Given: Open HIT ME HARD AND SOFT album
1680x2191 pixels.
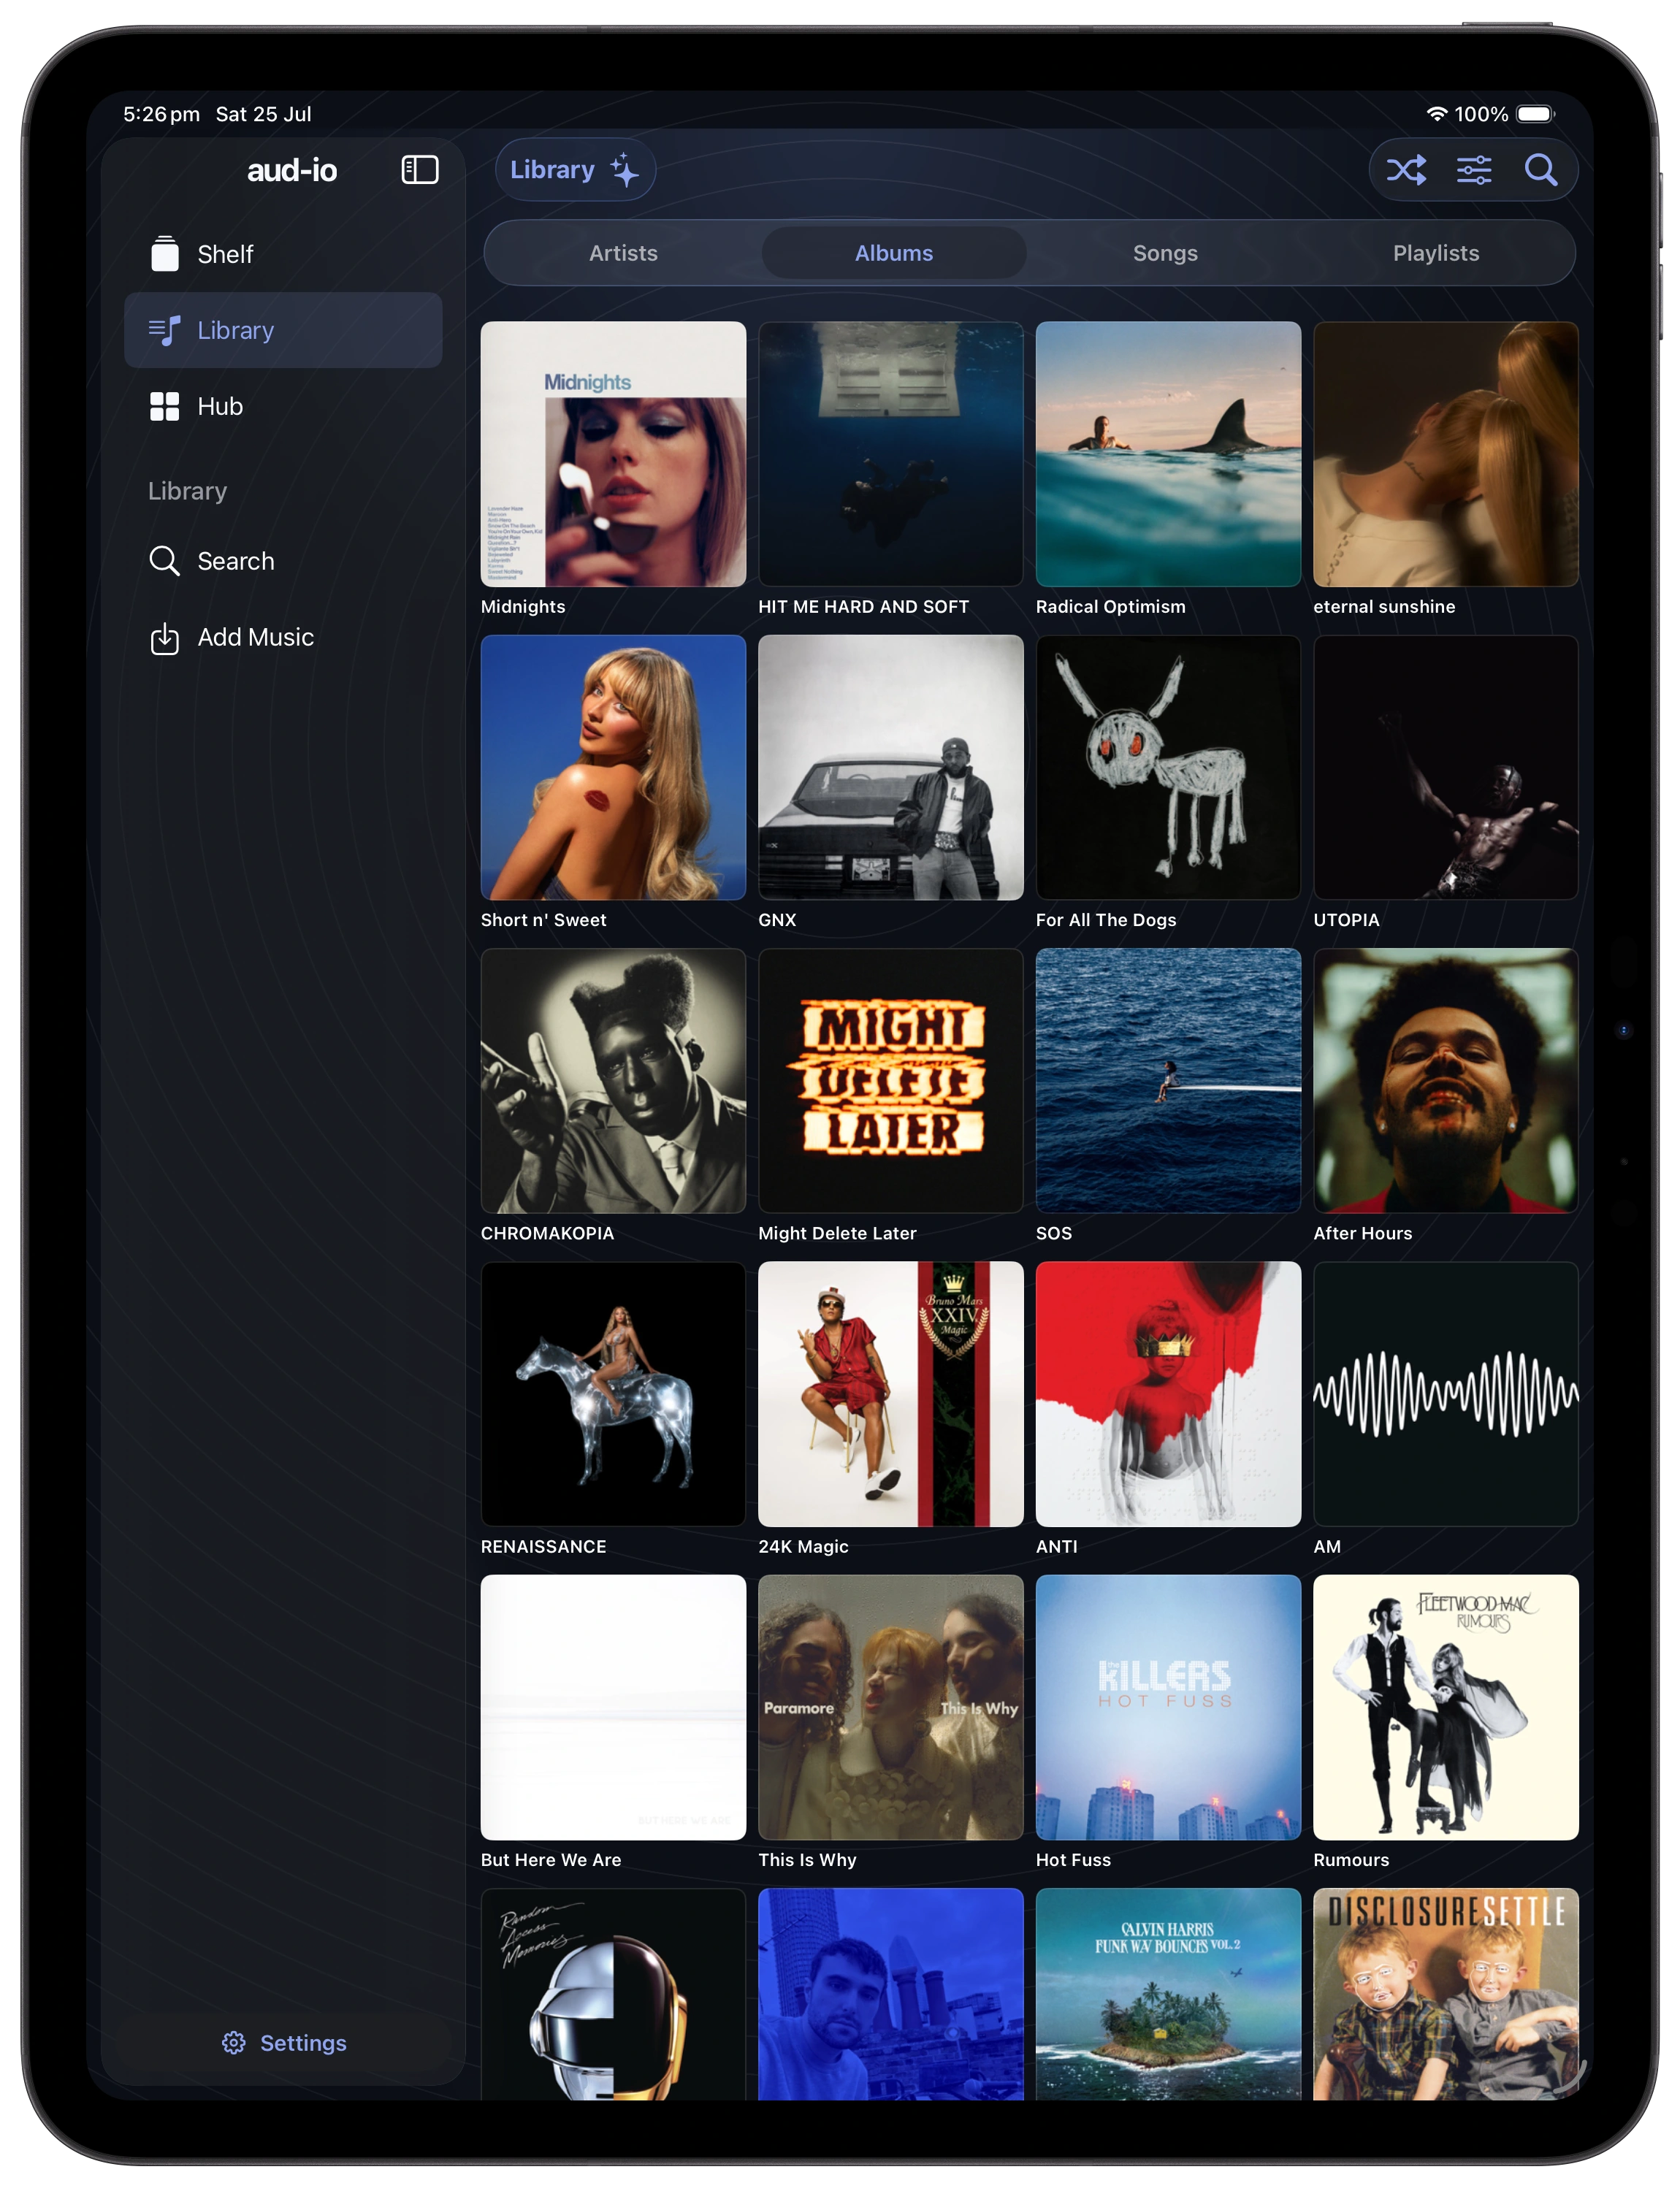Looking at the screenshot, I should pos(891,454).
